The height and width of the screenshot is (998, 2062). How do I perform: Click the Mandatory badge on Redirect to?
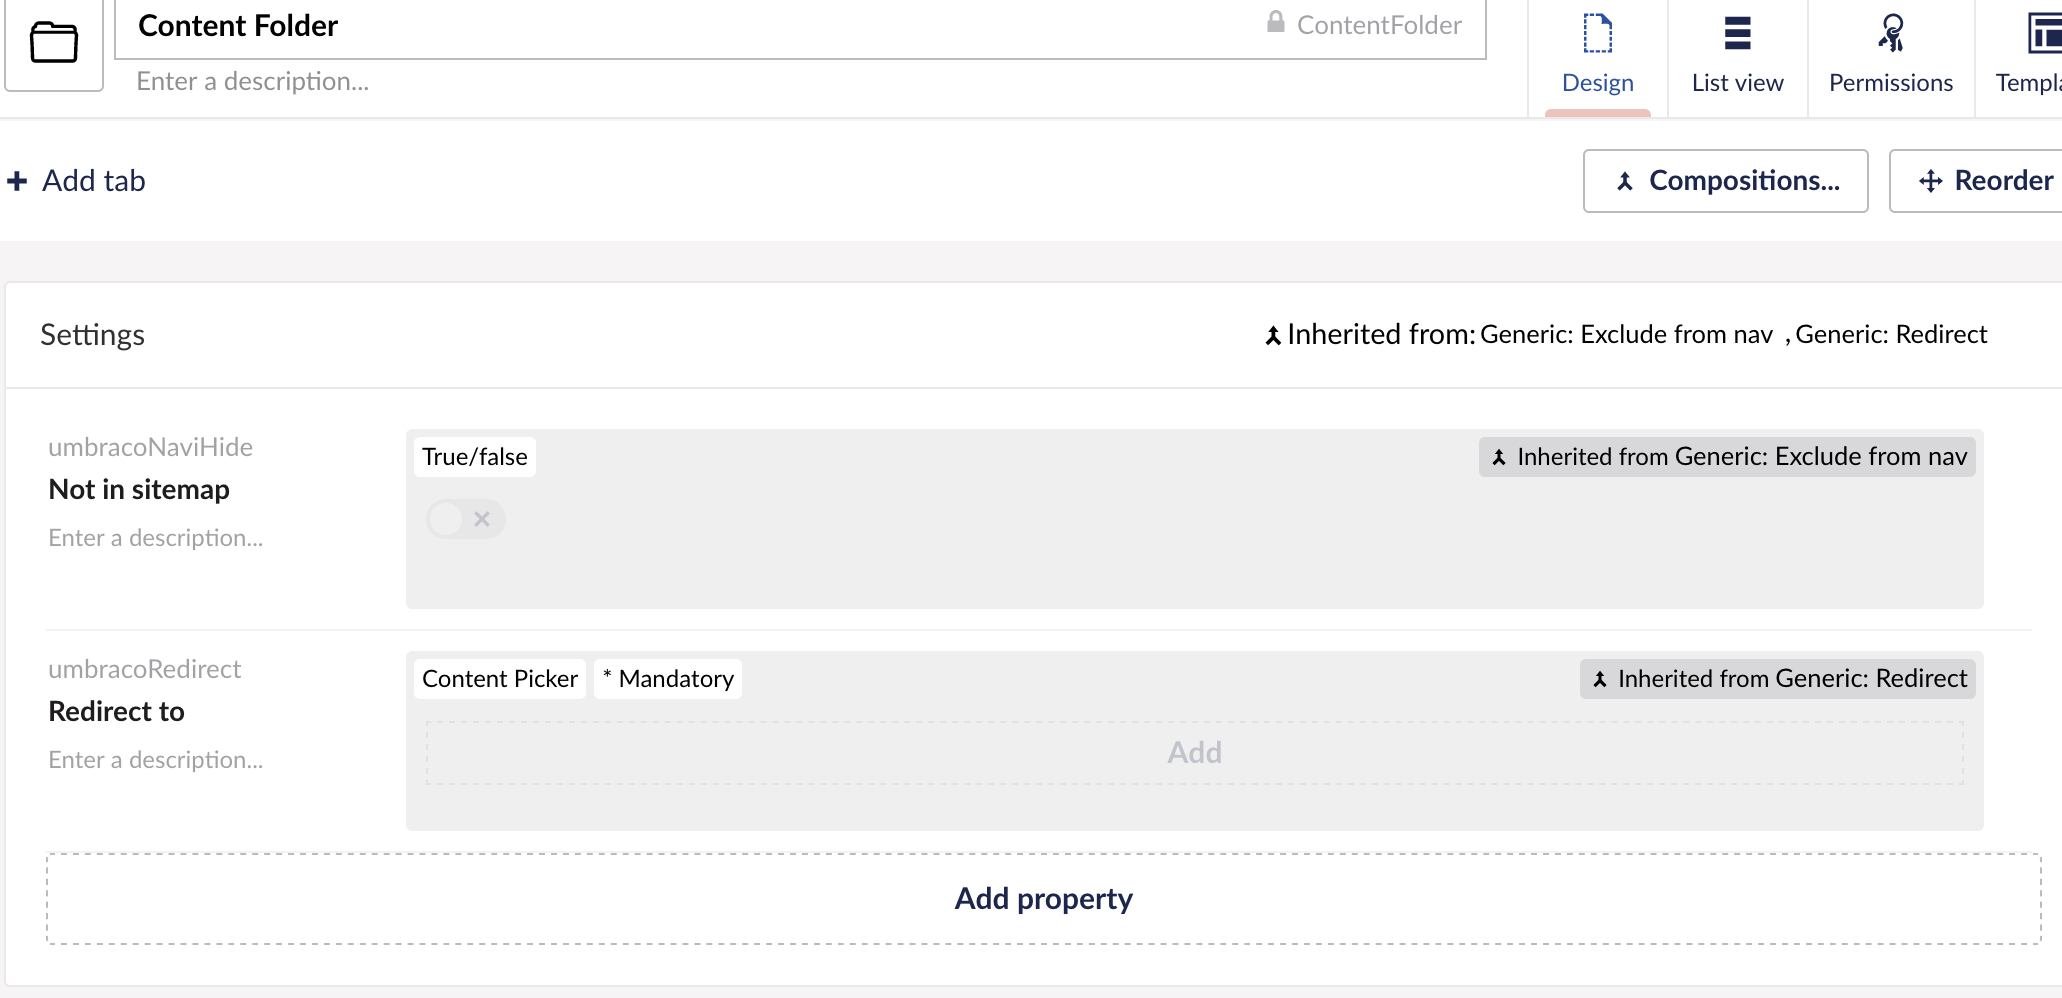668,679
